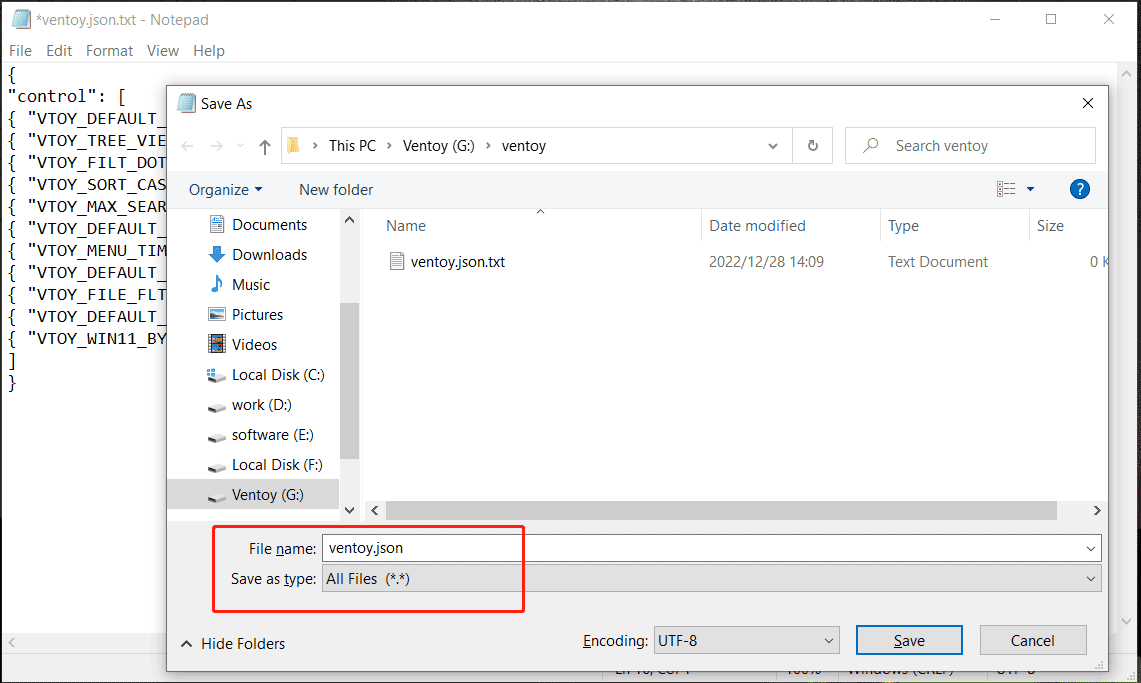Click the file list horizontal scroll right arrow

(x=1097, y=511)
